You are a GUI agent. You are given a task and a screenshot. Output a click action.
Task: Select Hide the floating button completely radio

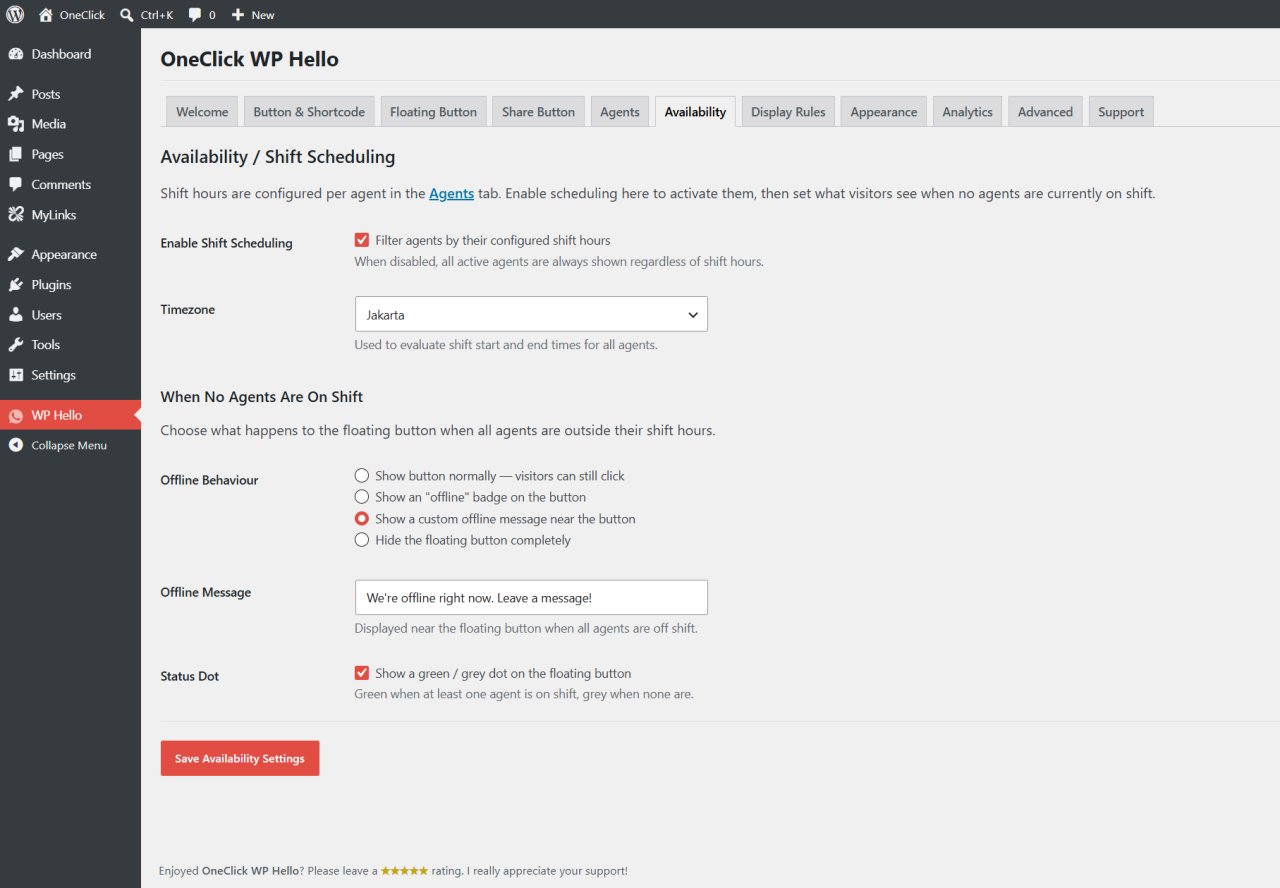[x=362, y=540]
